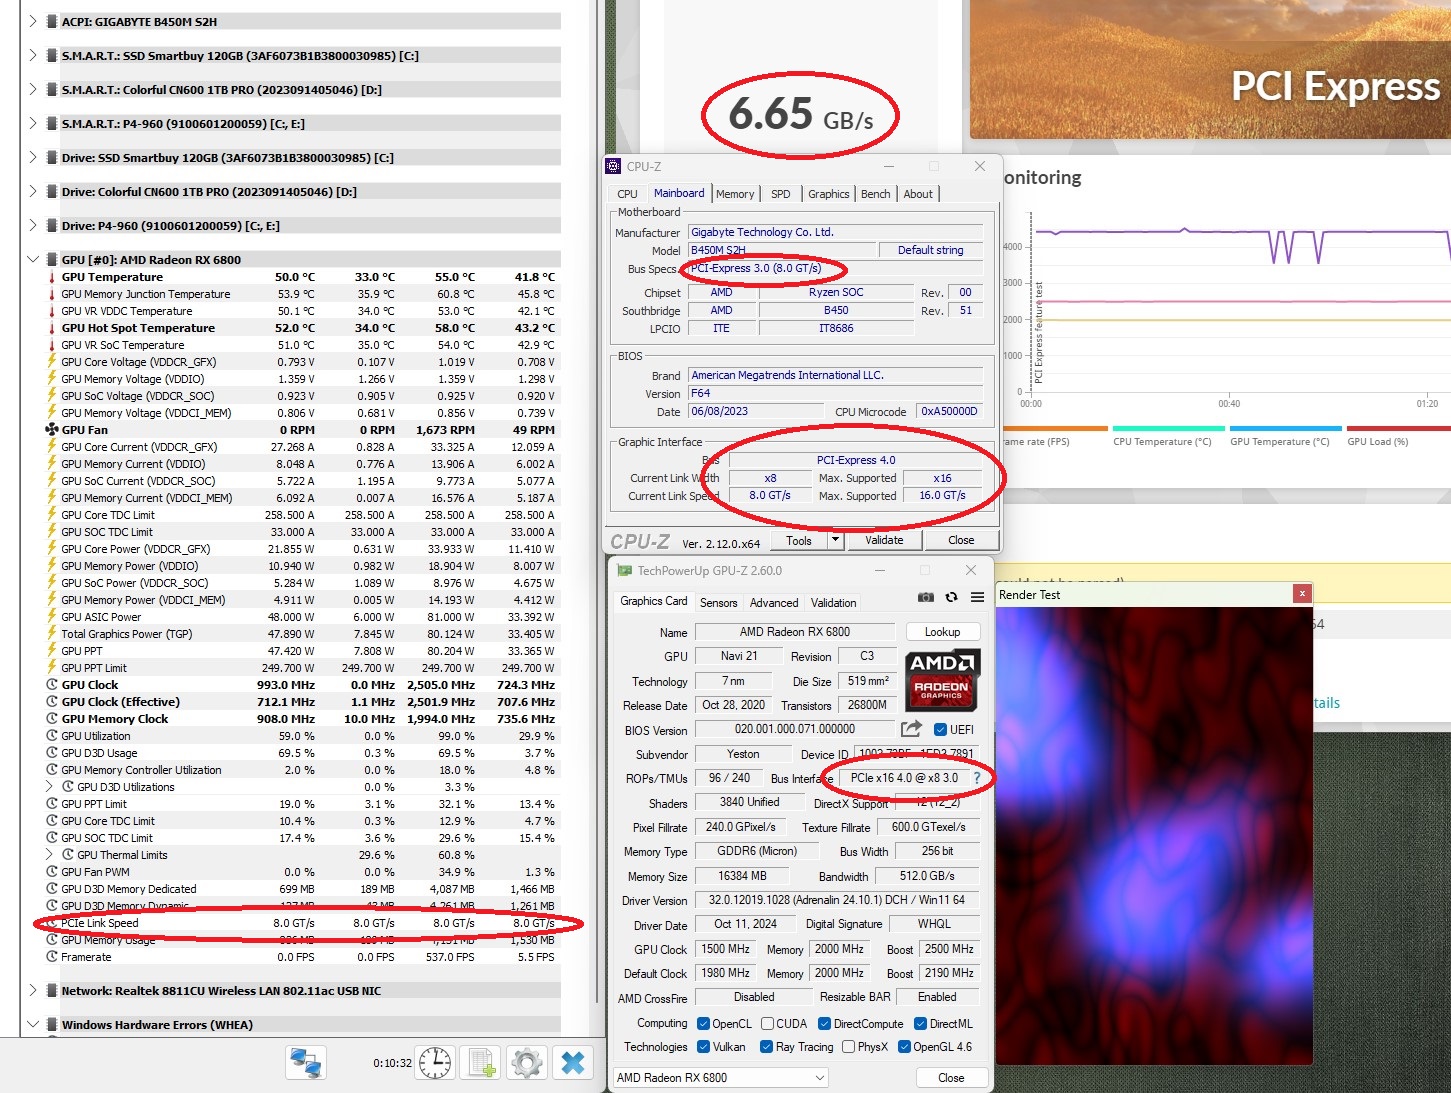Click the BIOS share/export arrow icon in GPU-Z
The width and height of the screenshot is (1451, 1093).
tap(911, 729)
